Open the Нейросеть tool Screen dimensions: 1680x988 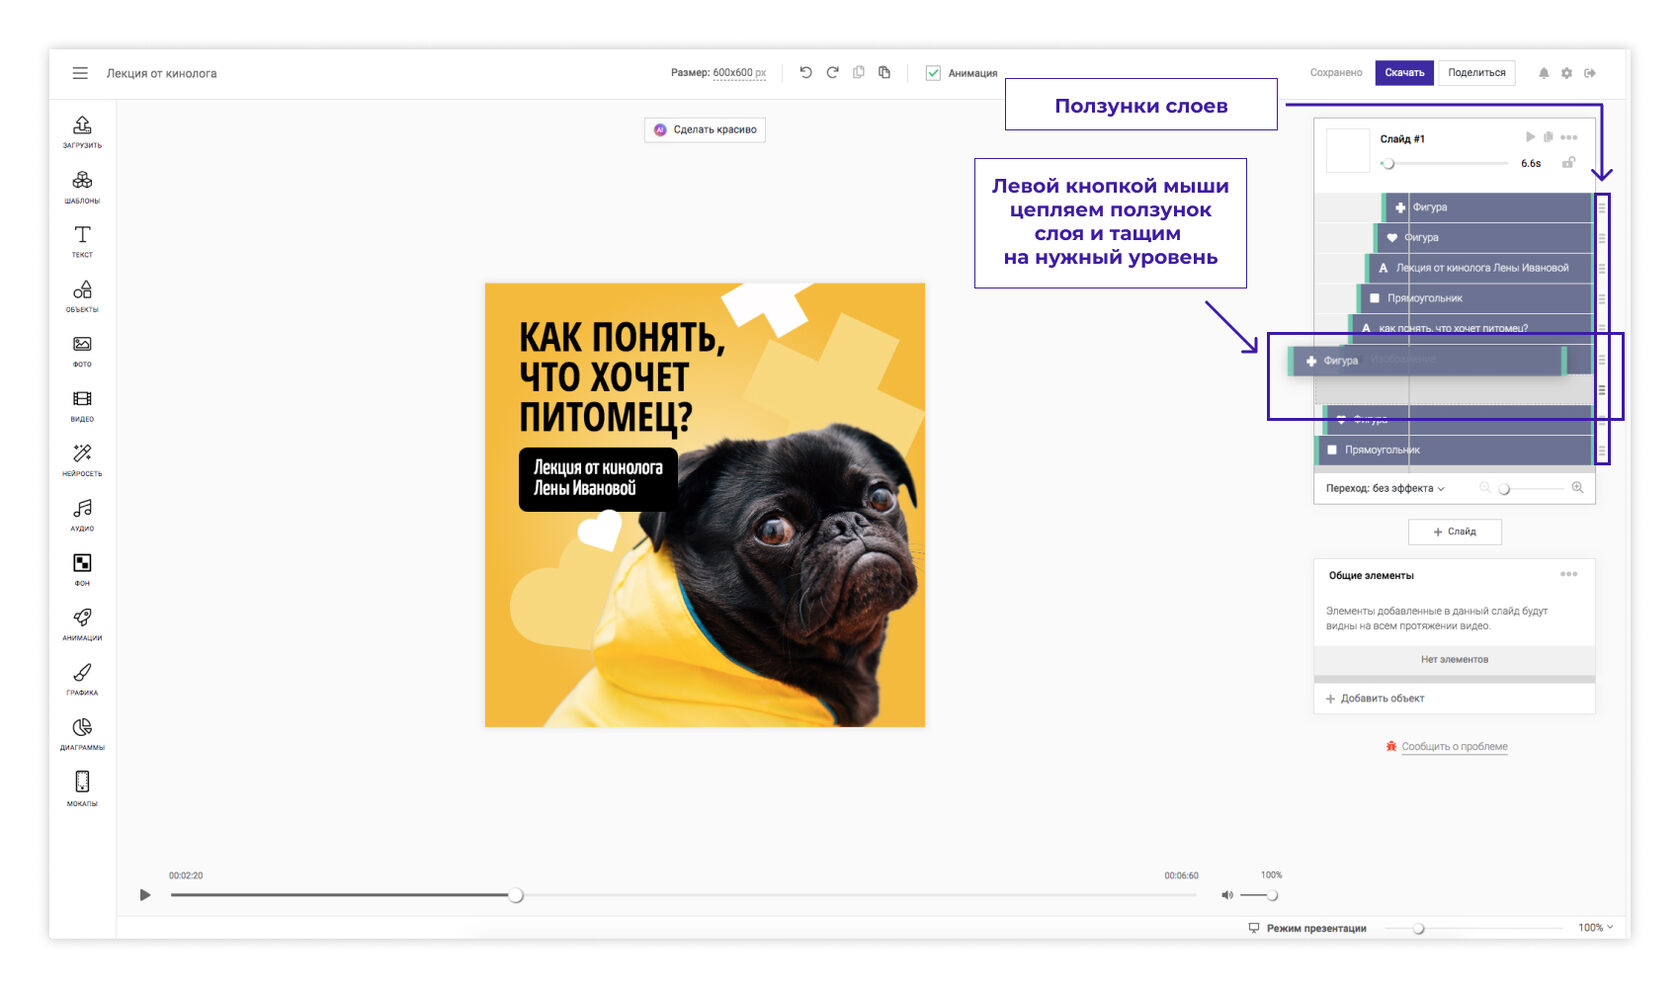[82, 460]
